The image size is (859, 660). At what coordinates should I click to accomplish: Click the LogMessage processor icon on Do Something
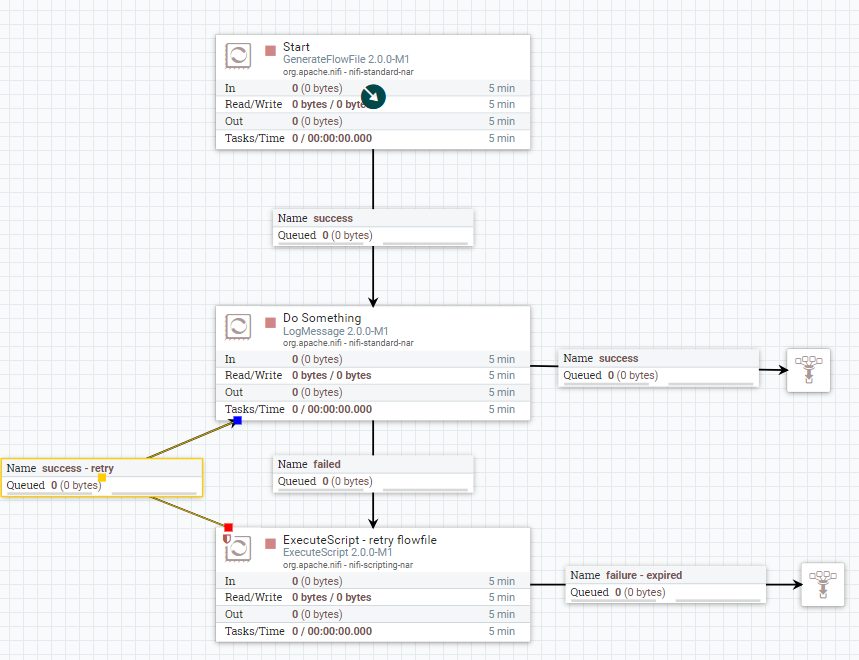[238, 326]
